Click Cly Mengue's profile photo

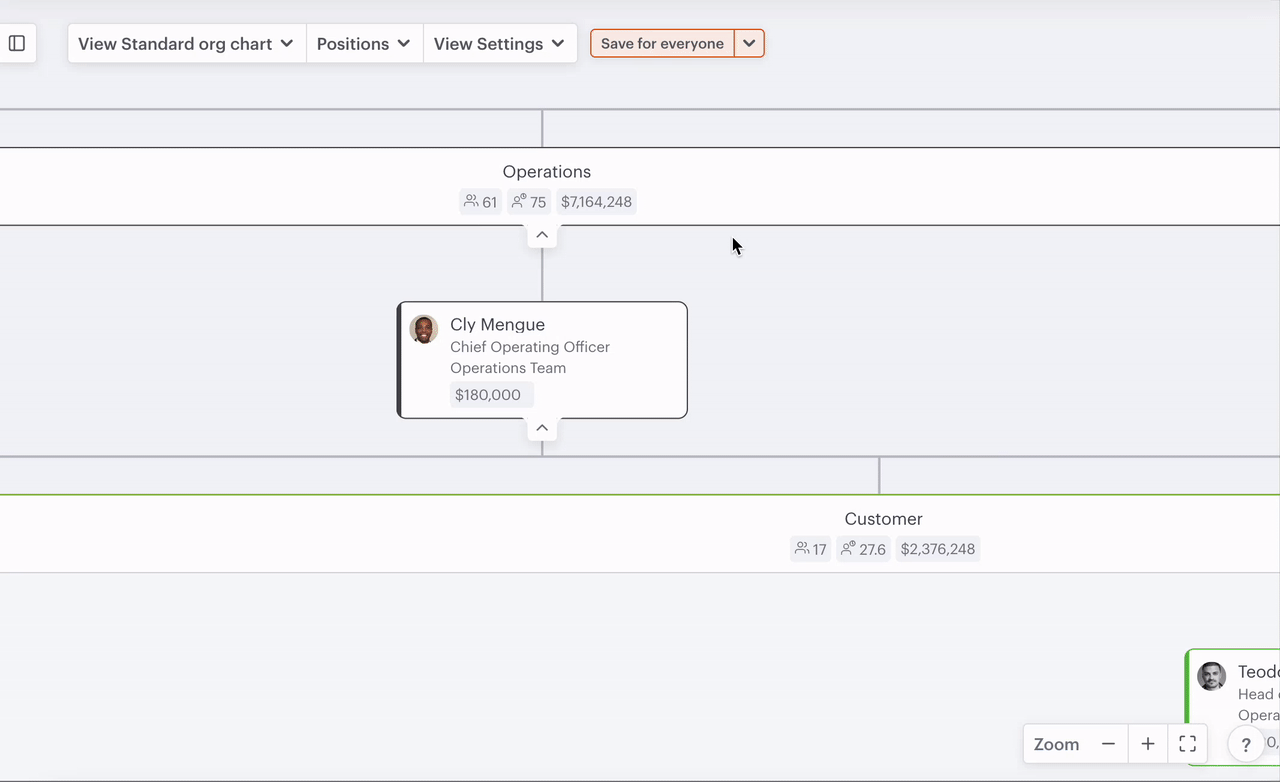(424, 329)
